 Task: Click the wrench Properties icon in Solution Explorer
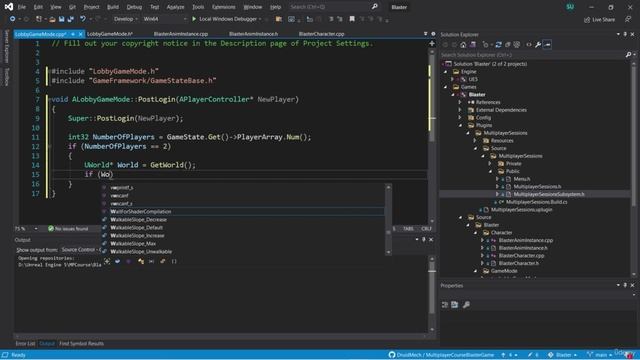[x=538, y=44]
